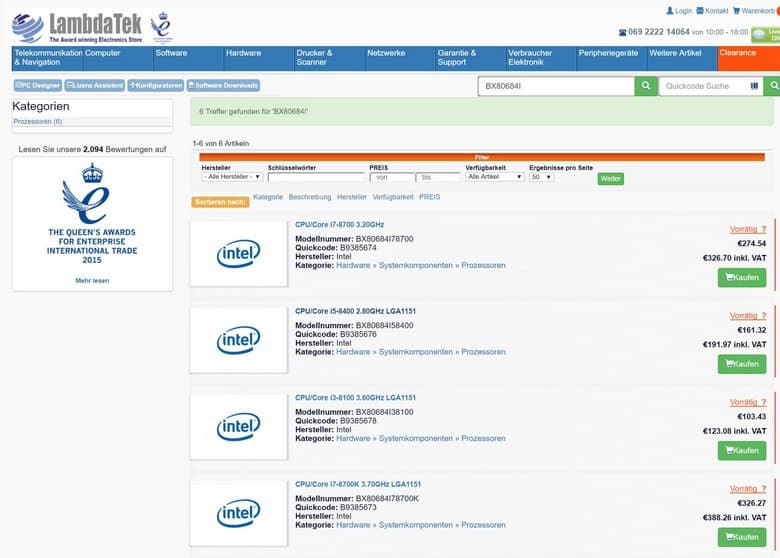Open CPU/Core i5-8400 2.80GHz product title

click(355, 311)
